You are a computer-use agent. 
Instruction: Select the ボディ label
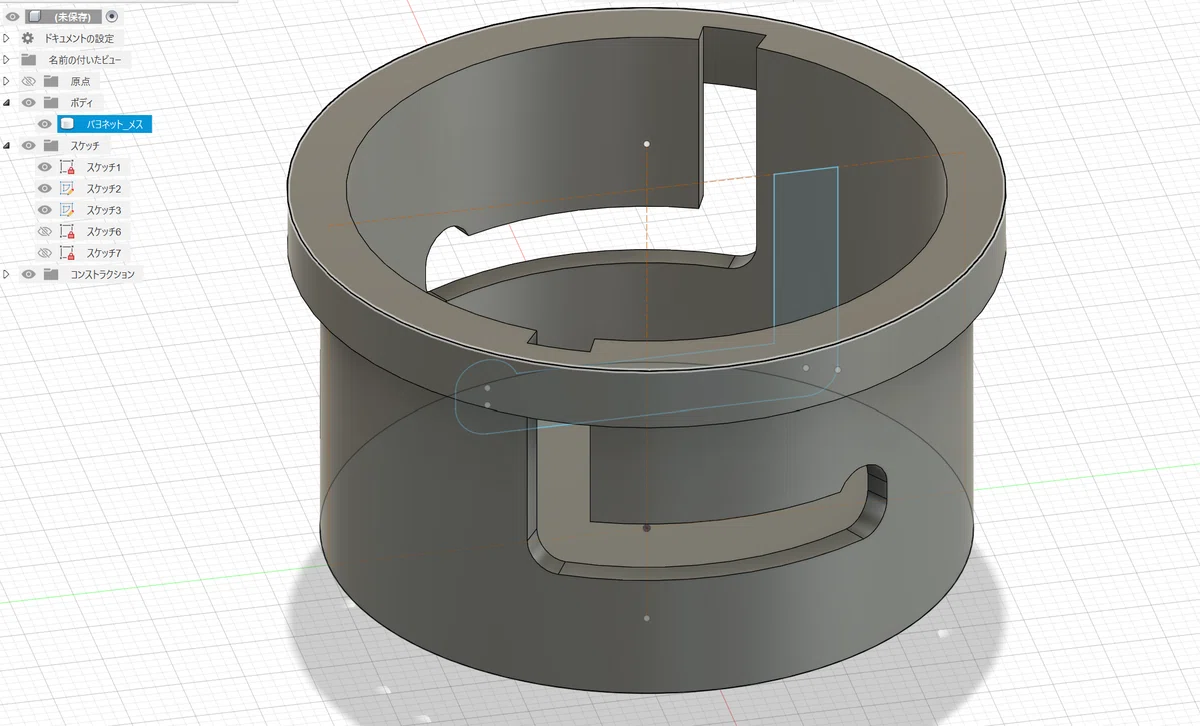click(81, 102)
